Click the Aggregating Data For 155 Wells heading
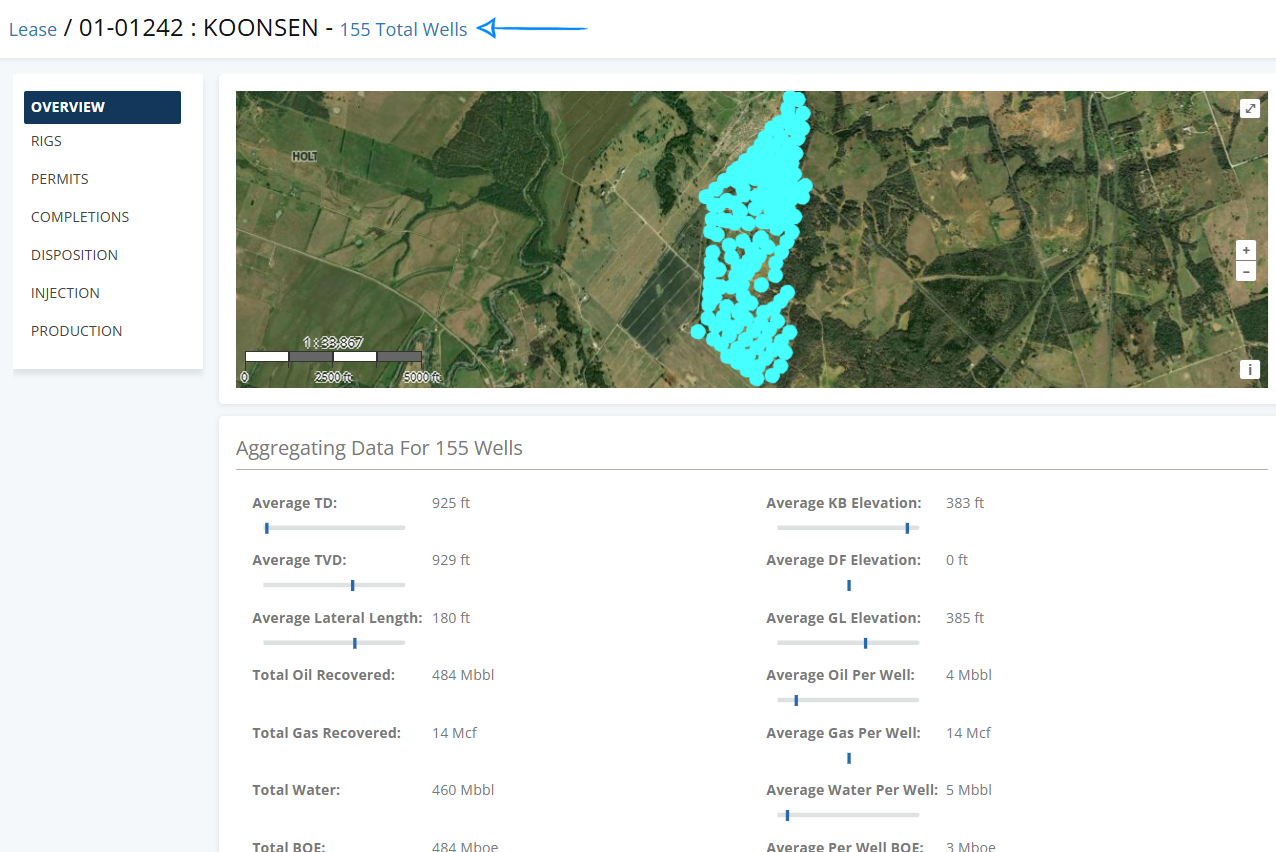The width and height of the screenshot is (1276, 852). (x=379, y=448)
